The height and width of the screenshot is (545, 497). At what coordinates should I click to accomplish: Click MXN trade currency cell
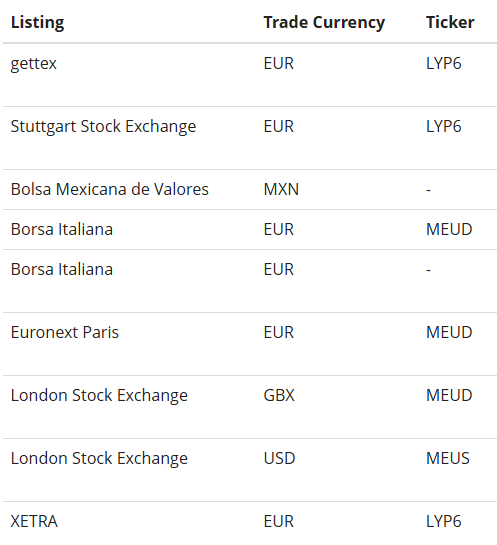[281, 189]
